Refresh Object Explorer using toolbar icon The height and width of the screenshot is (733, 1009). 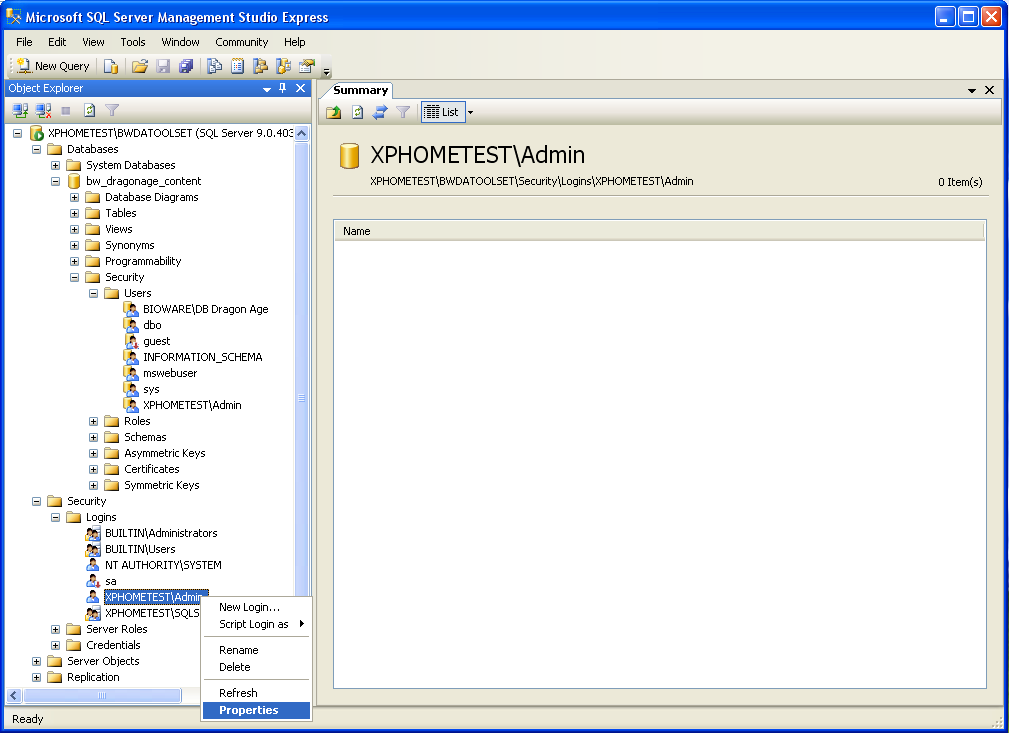pyautogui.click(x=89, y=111)
